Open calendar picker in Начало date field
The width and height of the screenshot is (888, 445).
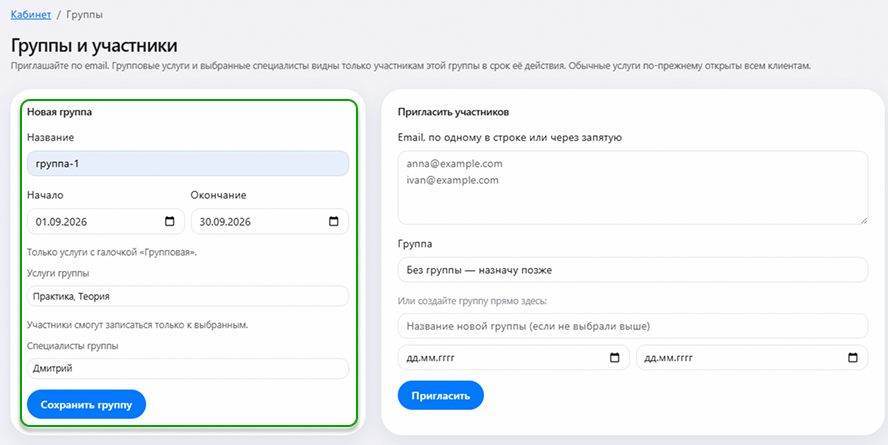(x=169, y=221)
